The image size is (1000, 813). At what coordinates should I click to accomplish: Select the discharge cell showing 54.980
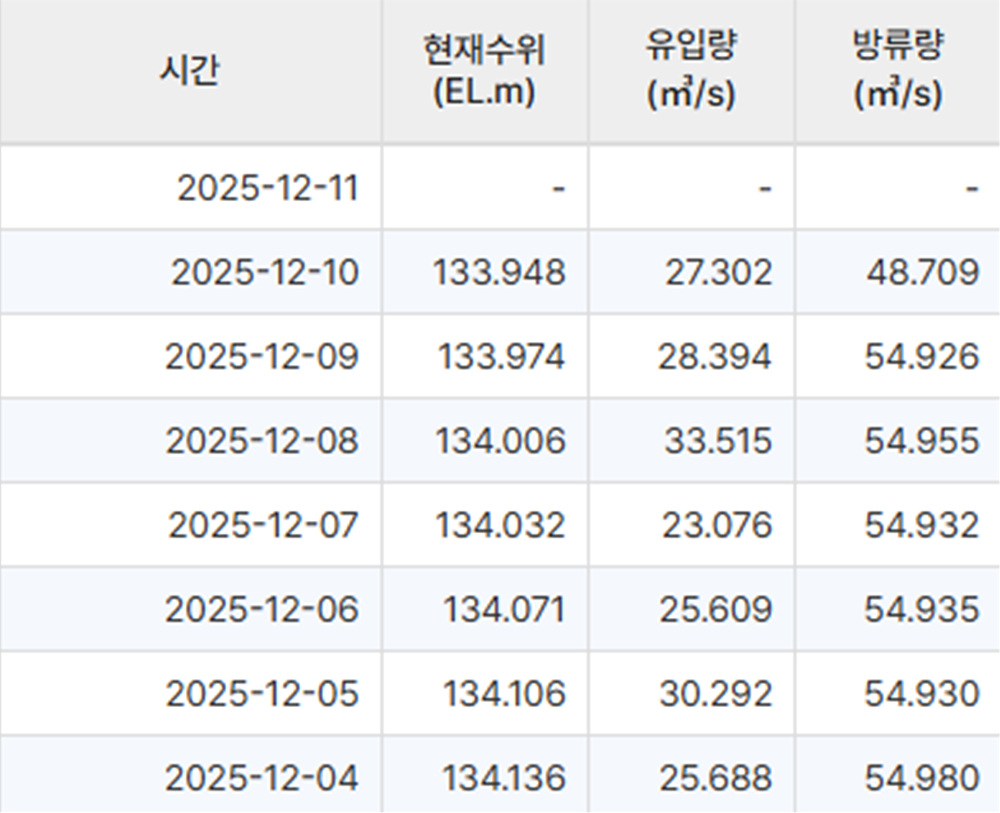point(922,778)
